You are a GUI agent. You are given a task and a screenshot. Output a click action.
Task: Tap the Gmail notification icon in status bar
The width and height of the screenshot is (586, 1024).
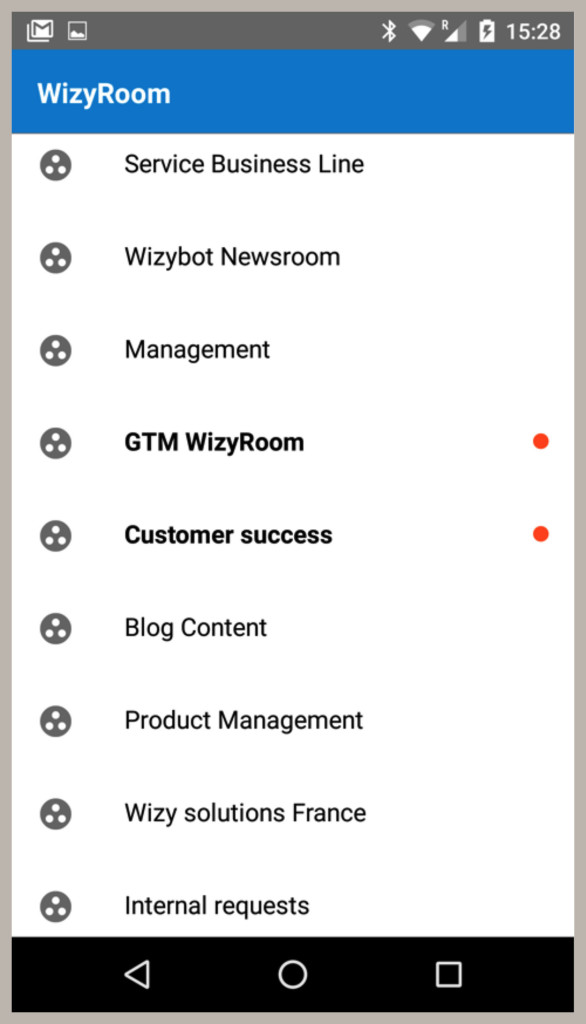[40, 31]
